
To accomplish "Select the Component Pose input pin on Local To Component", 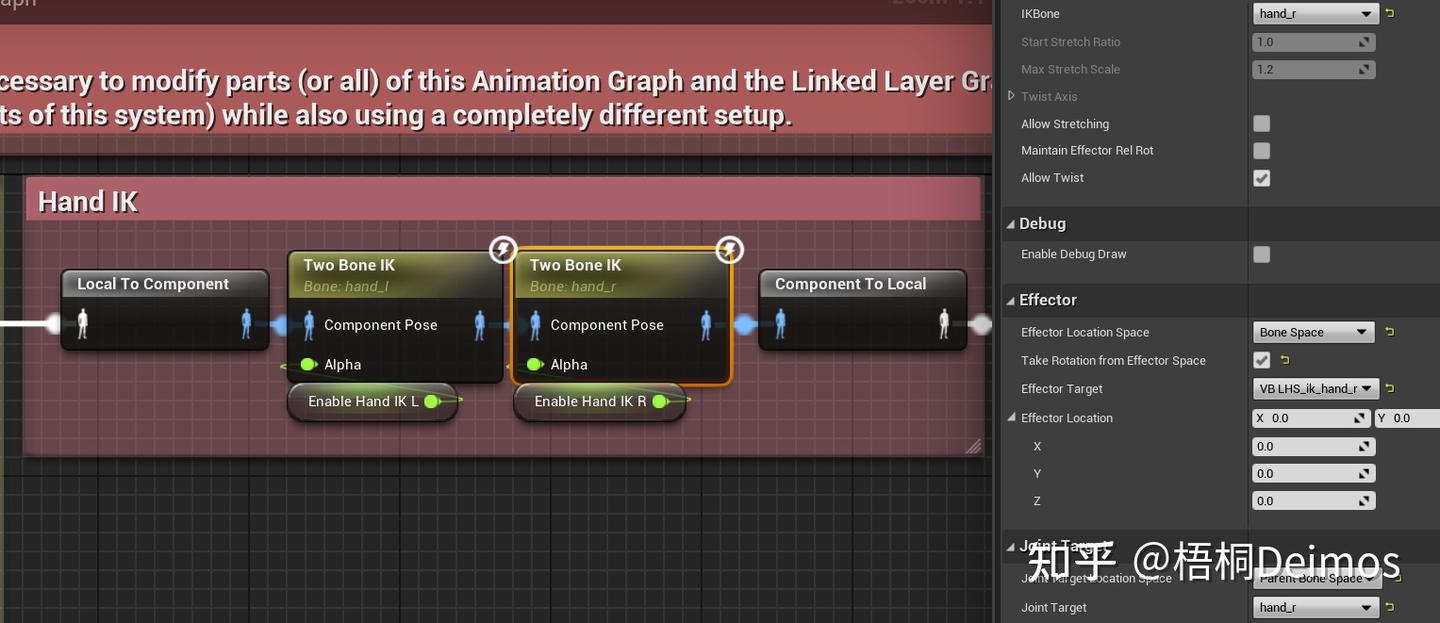I will (x=81, y=324).
